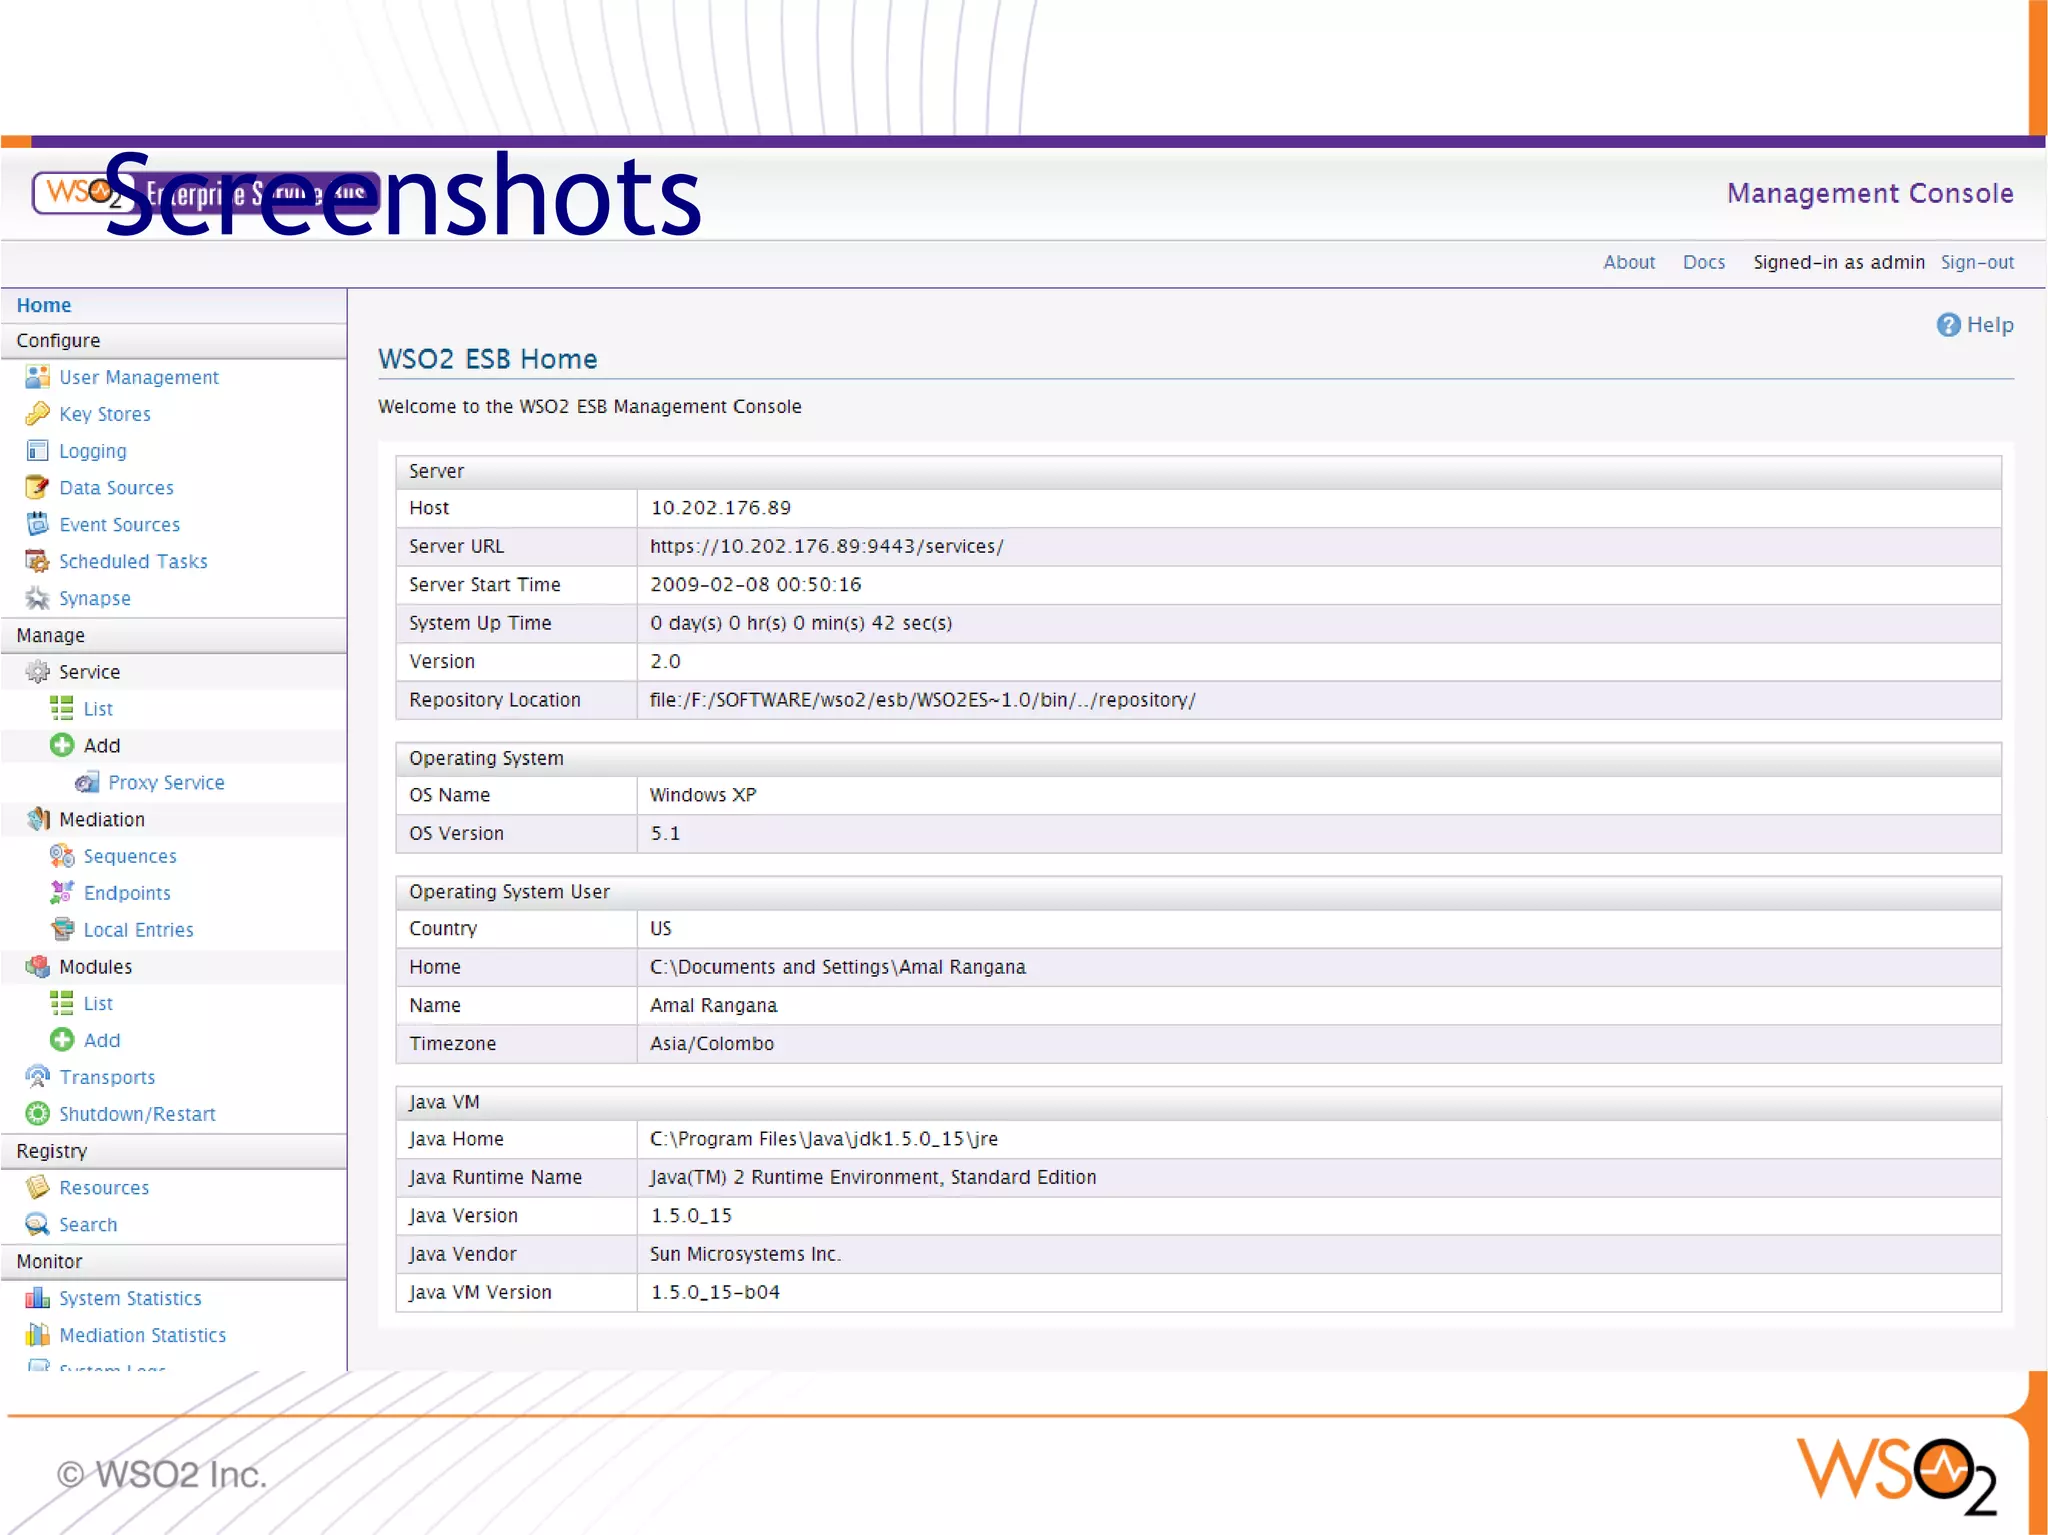Click the About link in header
The height and width of the screenshot is (1535, 2048).
[x=1629, y=262]
